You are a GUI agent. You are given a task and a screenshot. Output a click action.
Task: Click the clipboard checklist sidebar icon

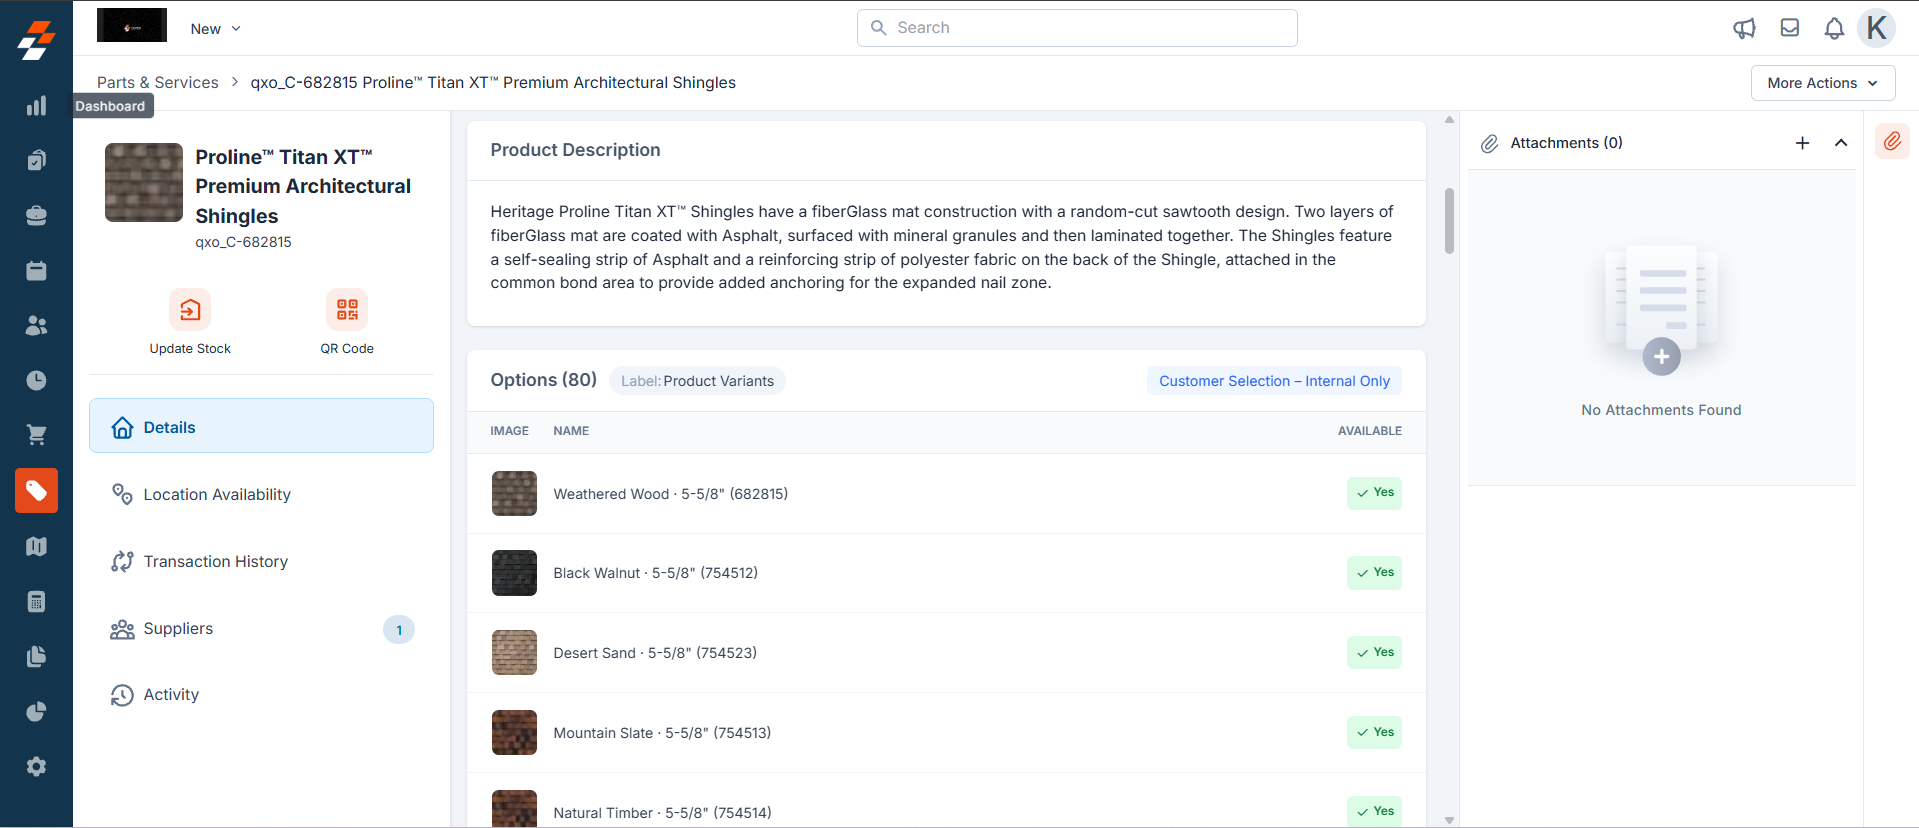(x=36, y=161)
